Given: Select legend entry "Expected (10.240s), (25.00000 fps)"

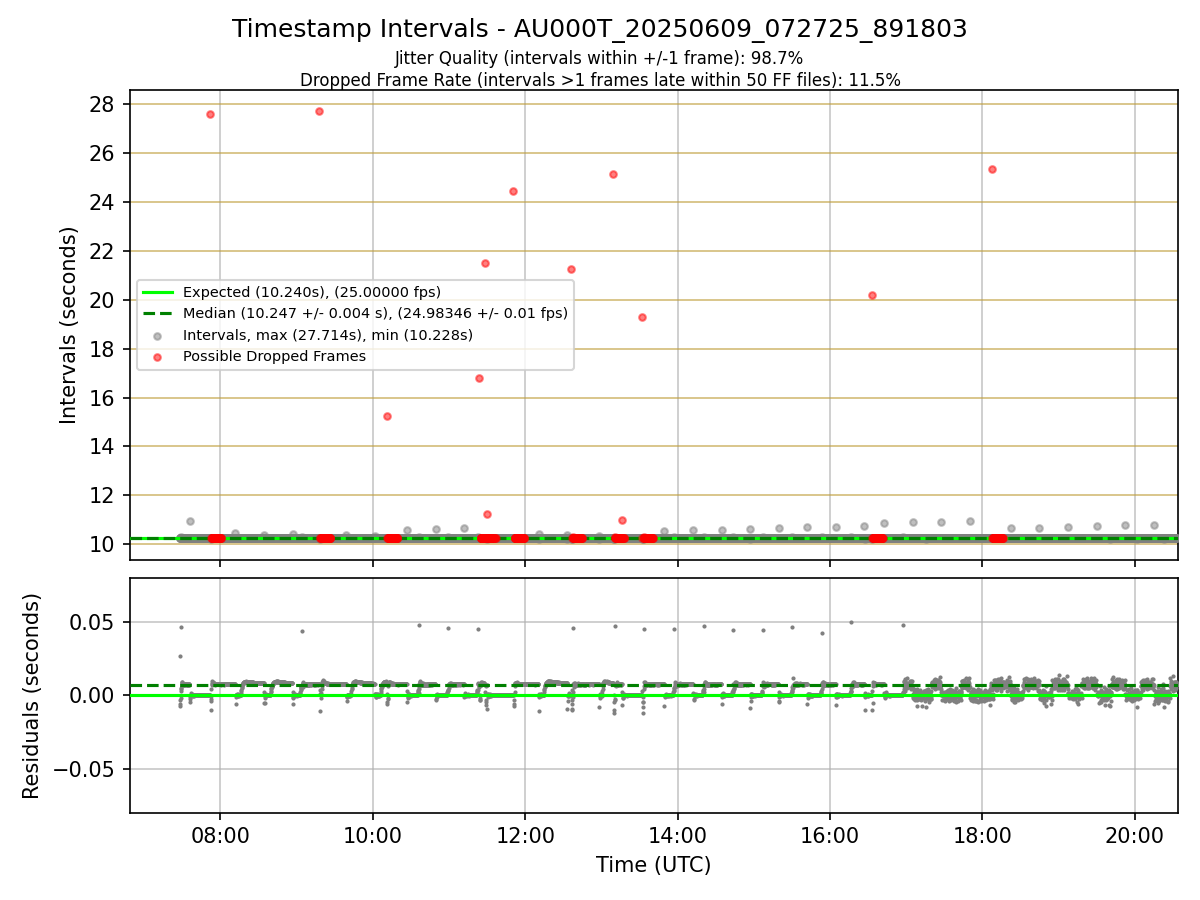Looking at the screenshot, I should (x=311, y=292).
